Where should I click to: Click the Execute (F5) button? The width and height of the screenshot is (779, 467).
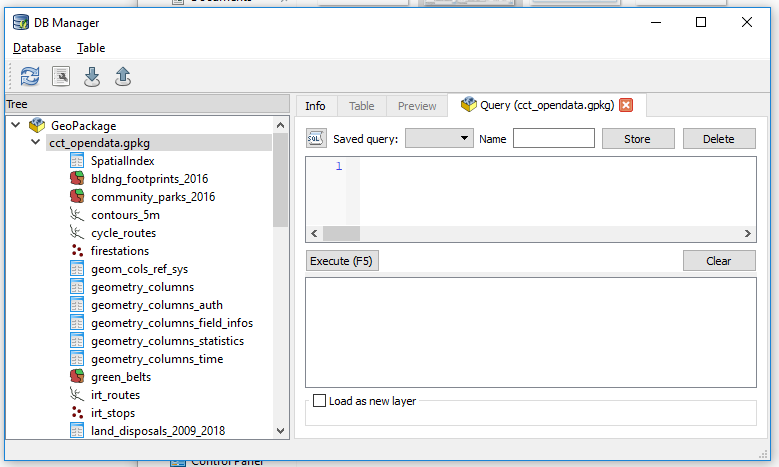click(342, 261)
